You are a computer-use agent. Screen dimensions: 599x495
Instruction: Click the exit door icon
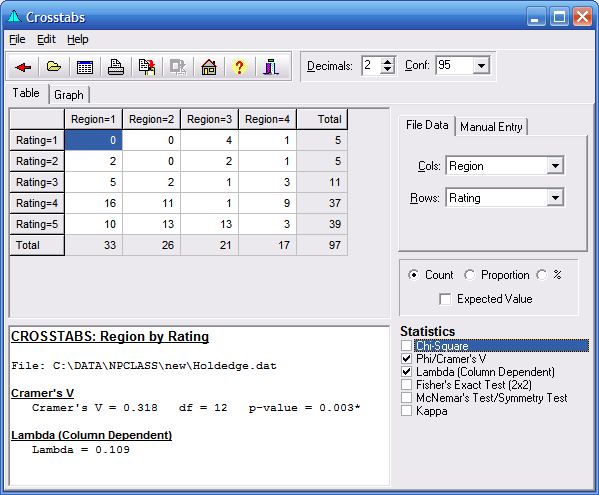[x=270, y=67]
